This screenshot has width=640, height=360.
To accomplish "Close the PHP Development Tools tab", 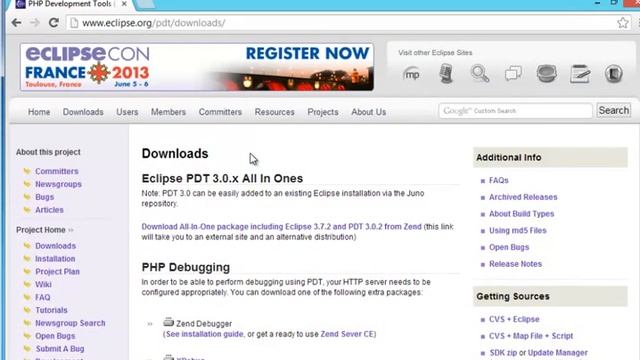I will 124,4.
